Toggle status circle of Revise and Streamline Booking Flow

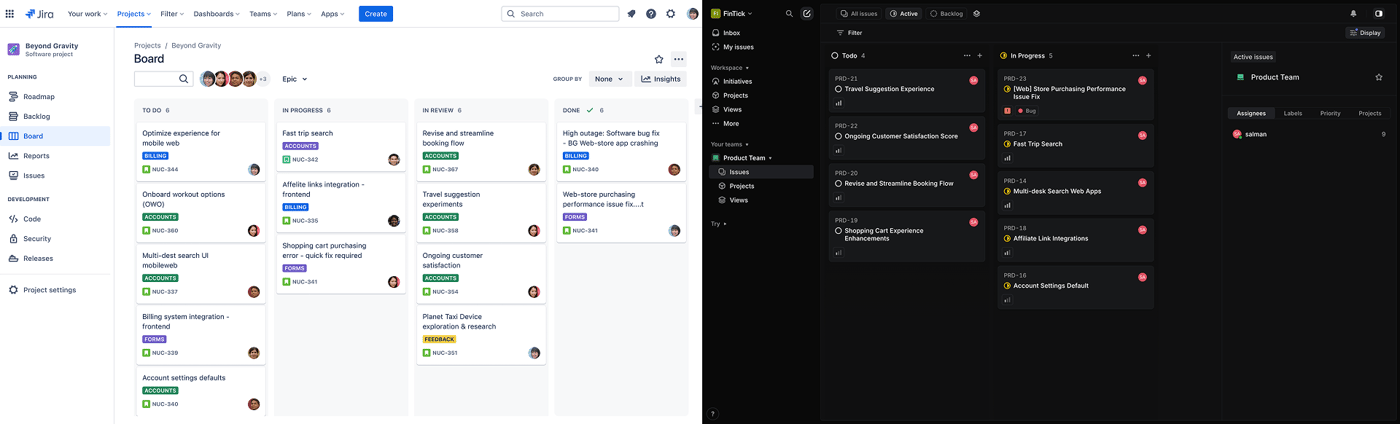click(x=838, y=183)
